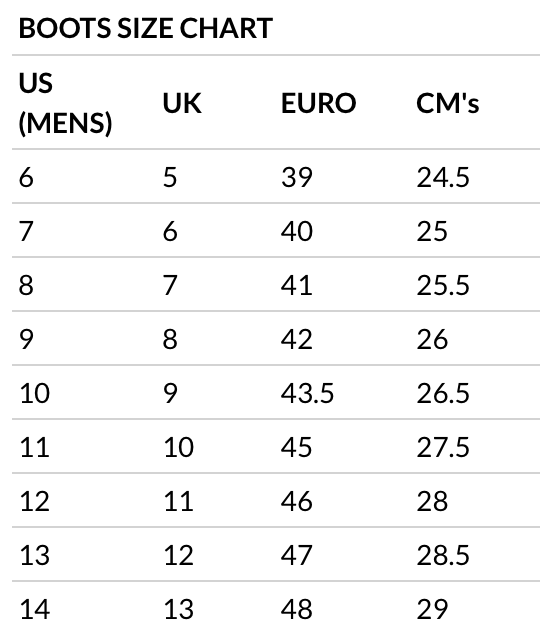552x642 pixels.
Task: Click the EURO 40 value
Action: pyautogui.click(x=296, y=231)
